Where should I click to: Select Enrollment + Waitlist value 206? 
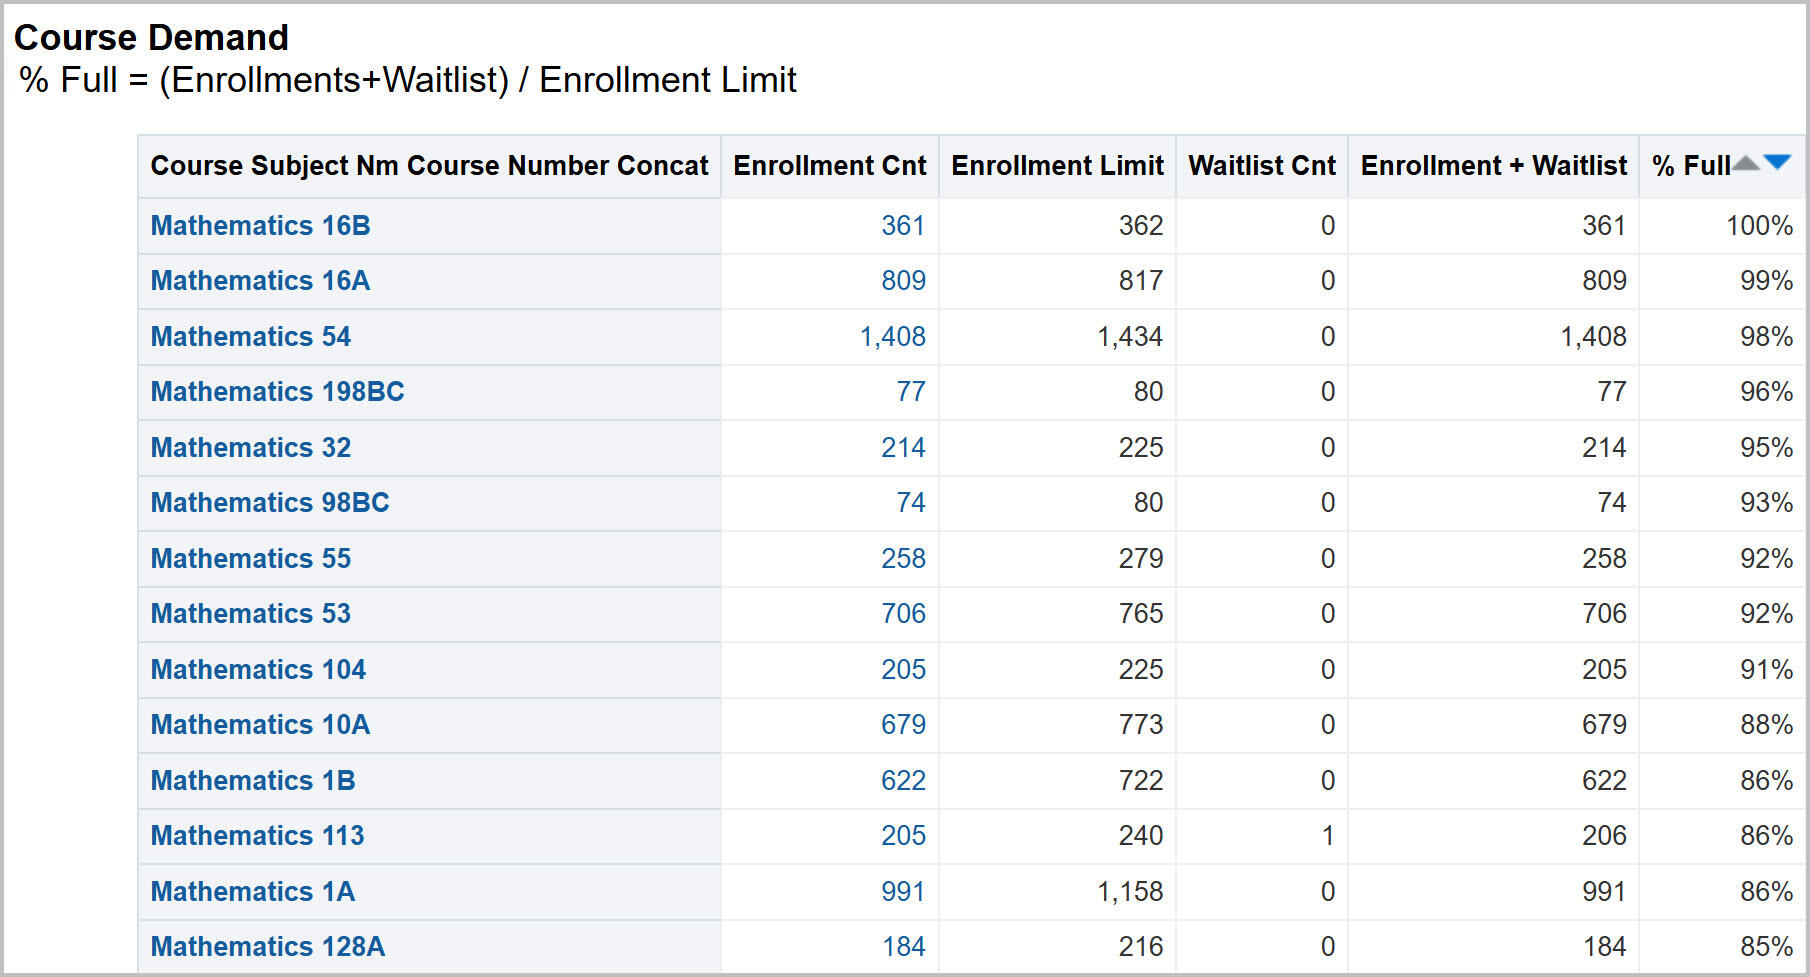click(x=1604, y=835)
